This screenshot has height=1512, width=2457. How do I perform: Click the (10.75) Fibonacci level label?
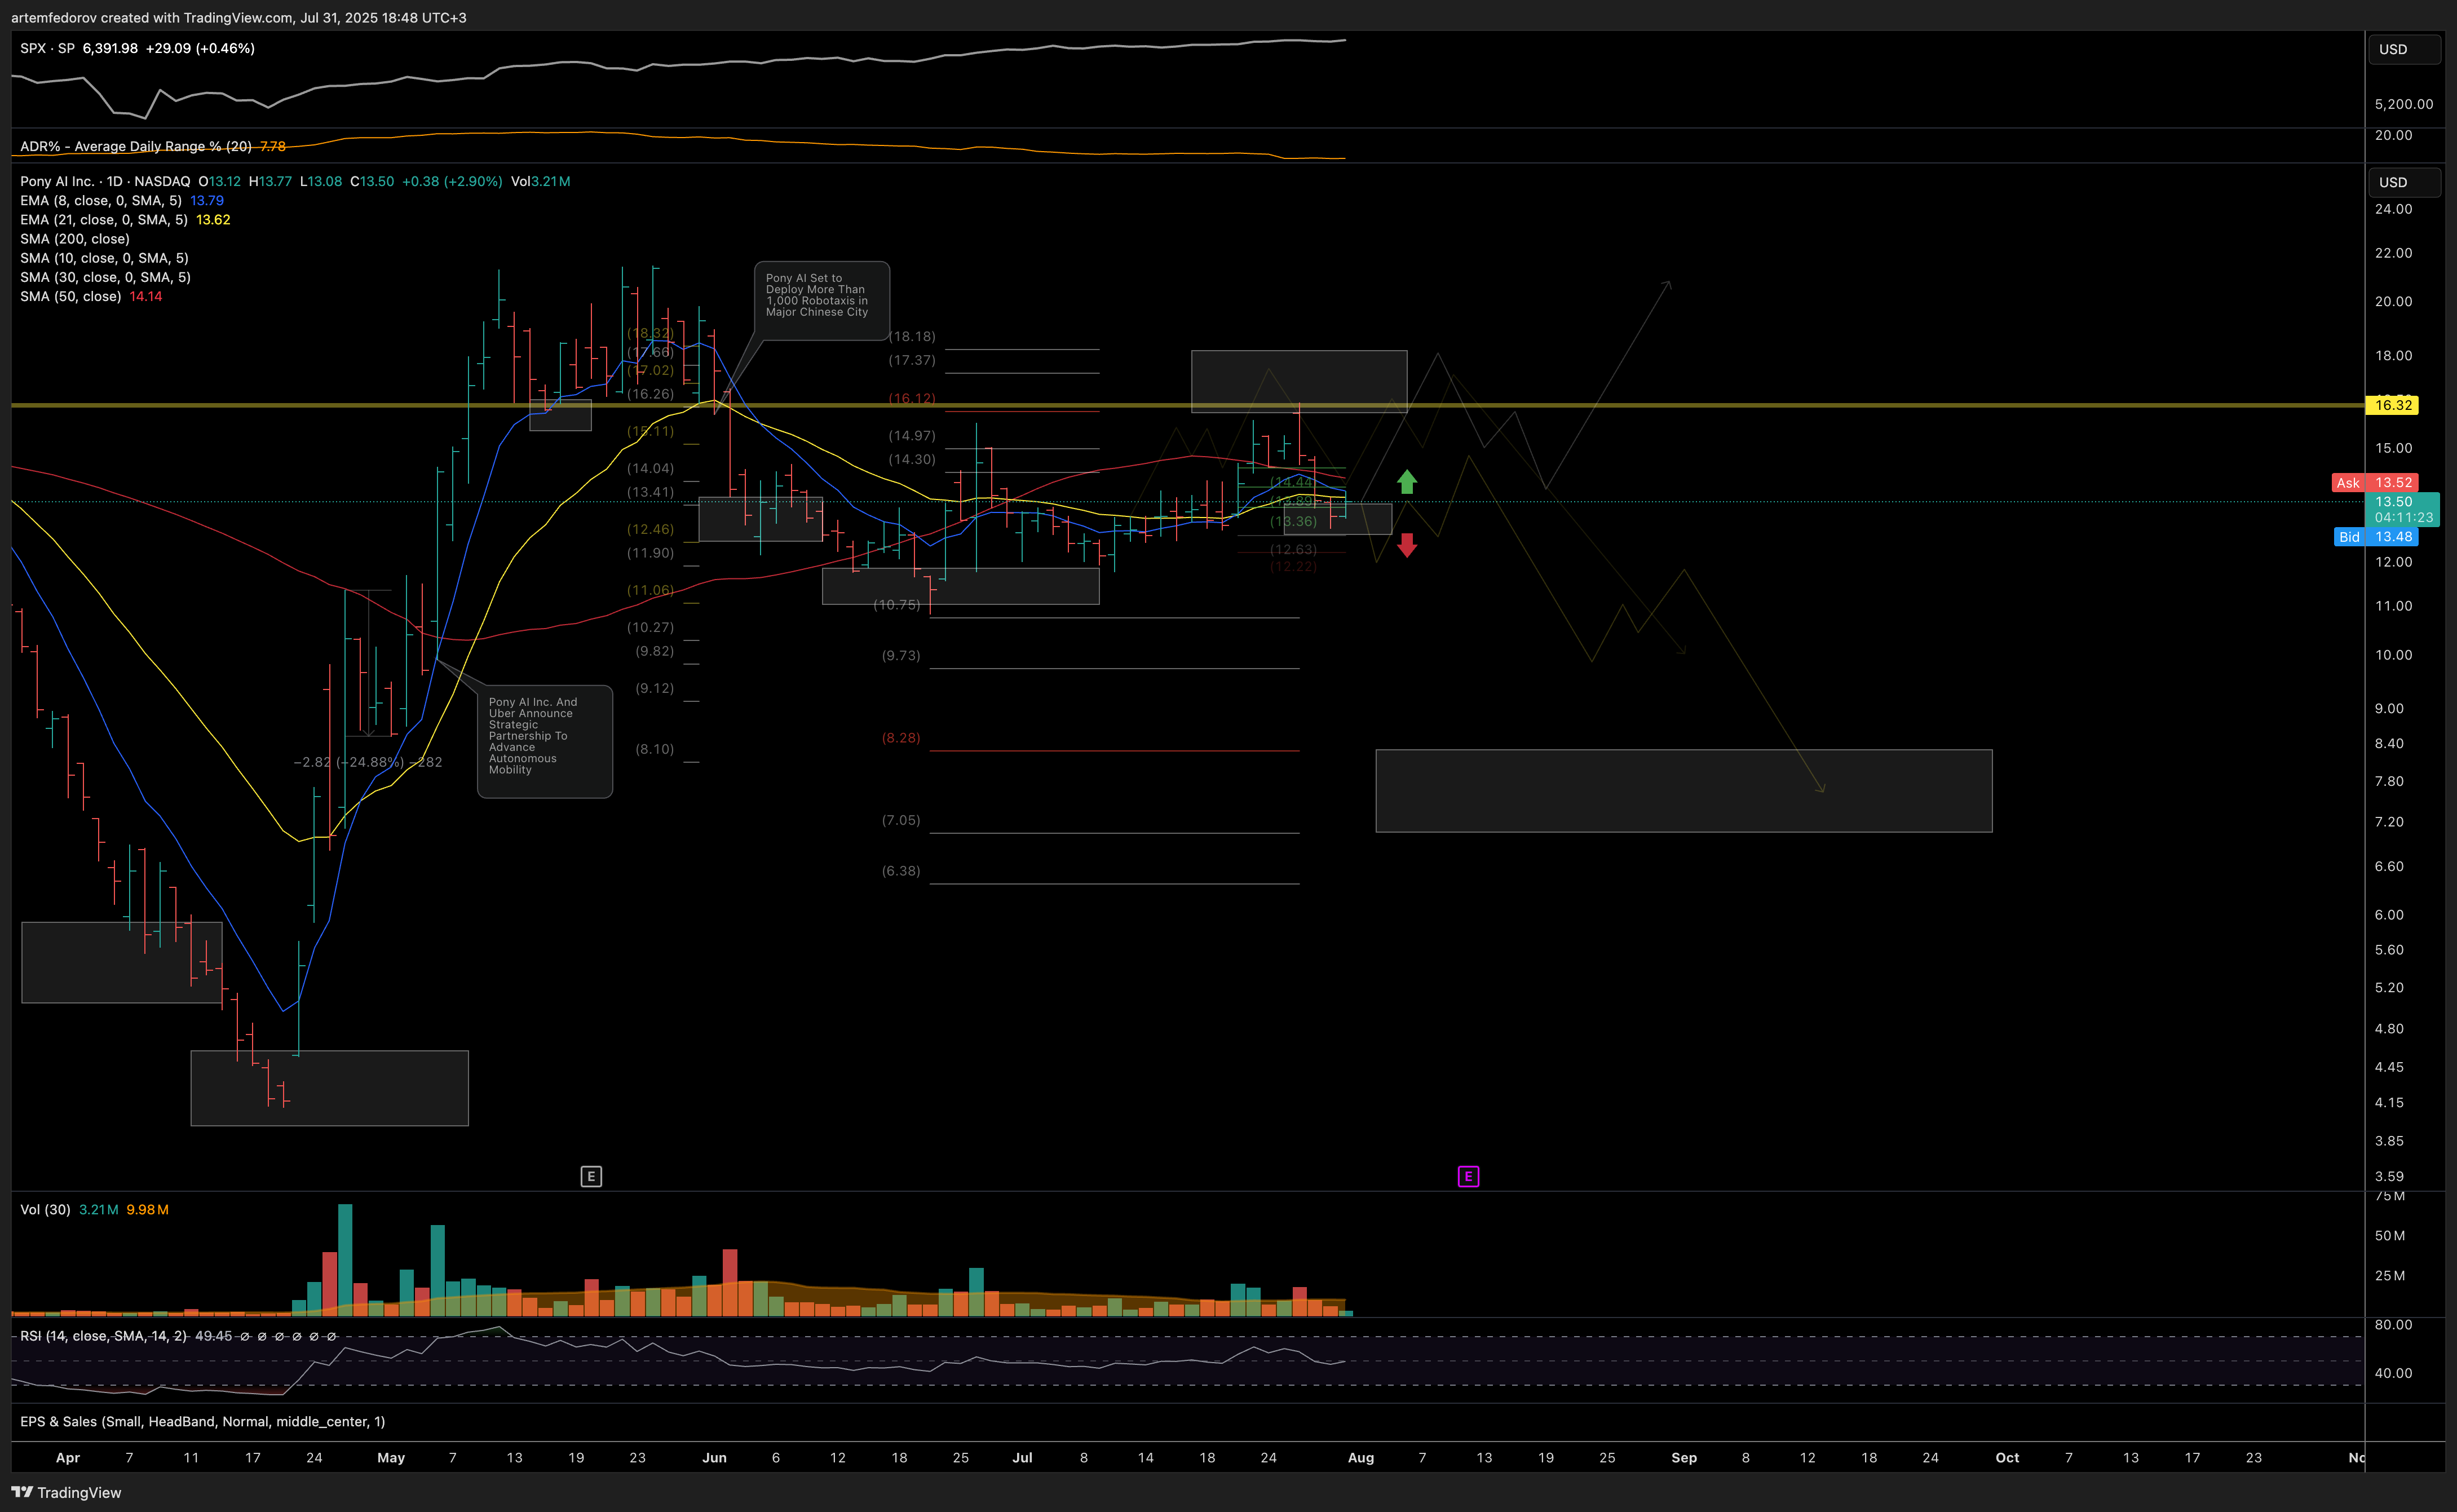click(x=896, y=605)
